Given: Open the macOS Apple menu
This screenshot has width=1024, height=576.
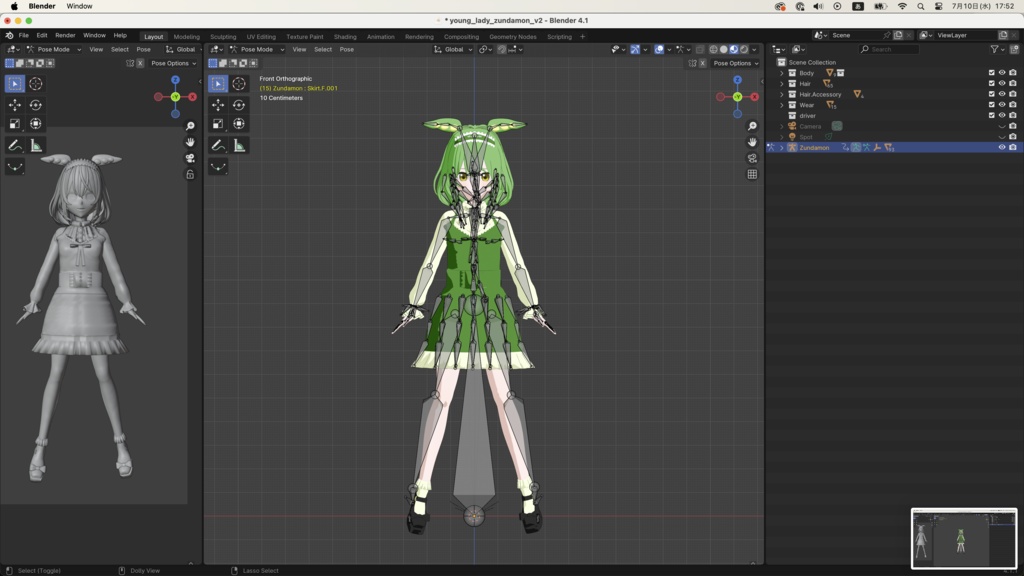Looking at the screenshot, I should pyautogui.click(x=14, y=7).
